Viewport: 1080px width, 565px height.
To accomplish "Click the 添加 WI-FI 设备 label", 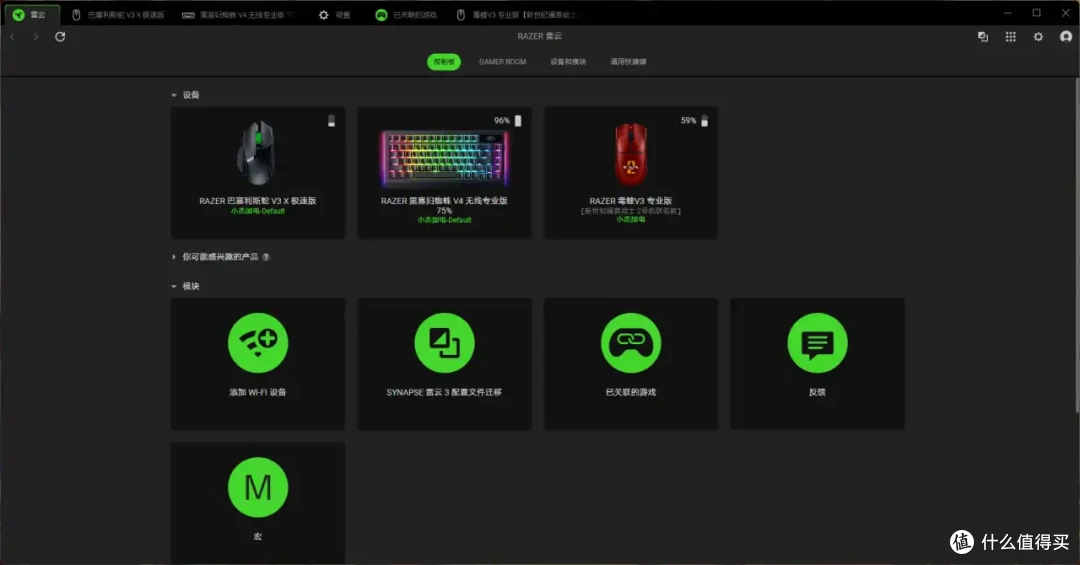I will [258, 392].
